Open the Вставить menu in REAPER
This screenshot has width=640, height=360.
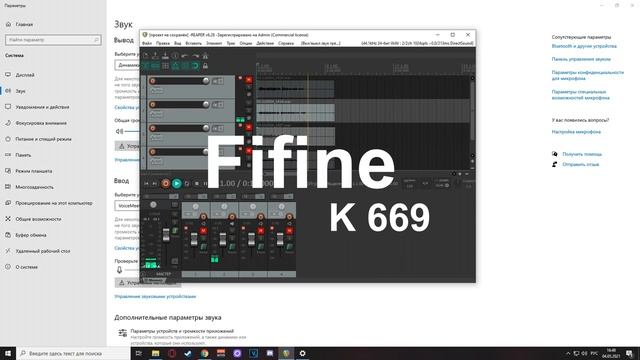pos(193,43)
